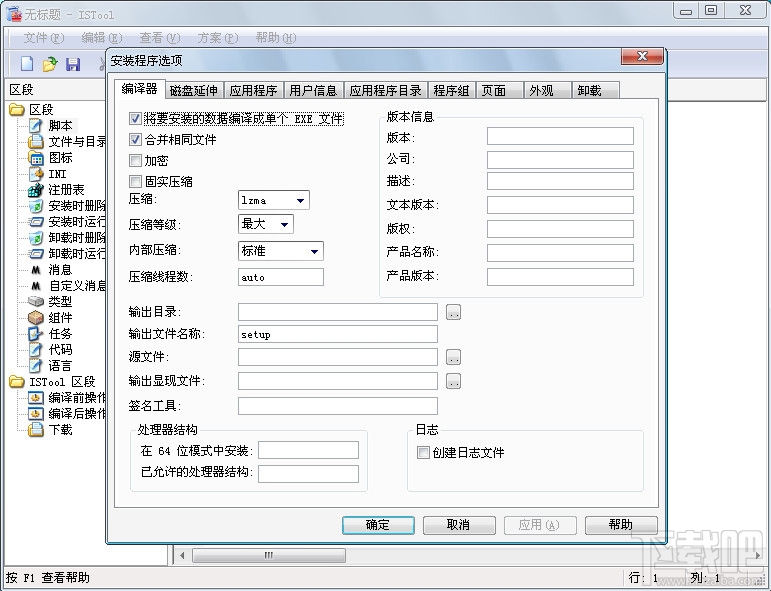
Task: Select the 任务 tree icon
Action: (36, 334)
